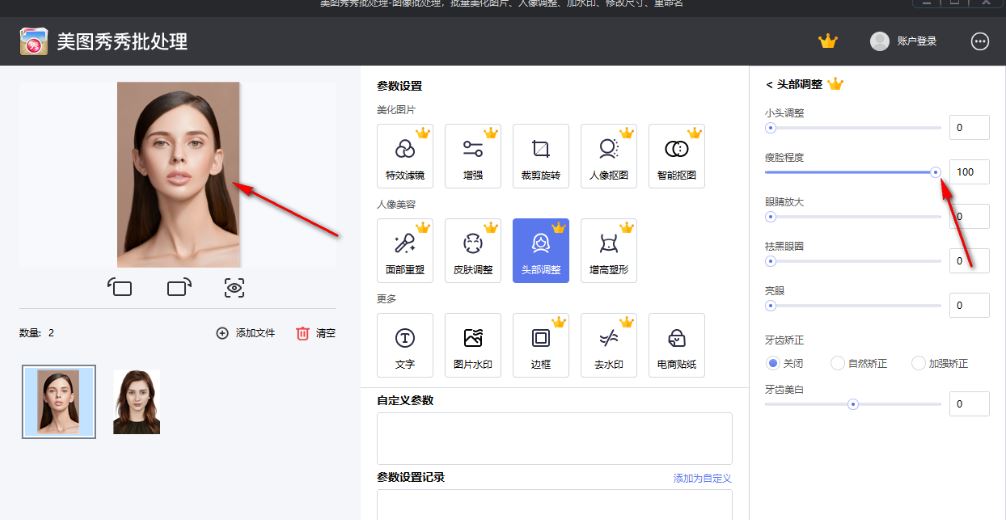
Task: Rotate the preview image left
Action: 120,287
